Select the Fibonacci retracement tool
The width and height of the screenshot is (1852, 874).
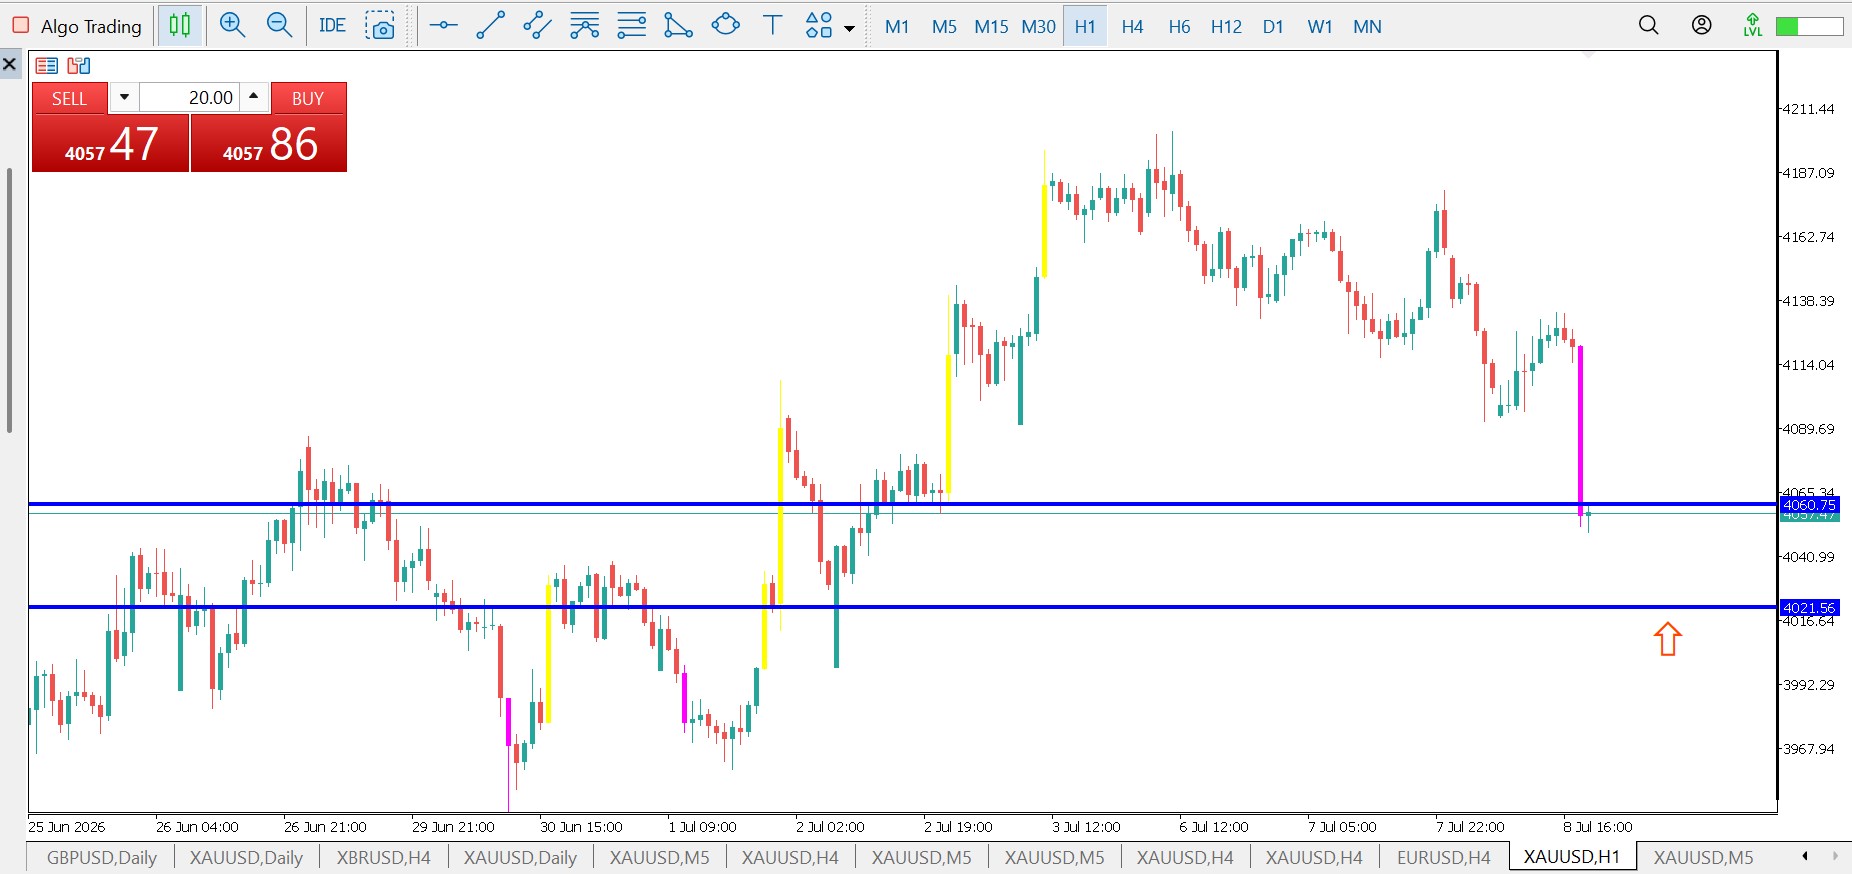point(631,26)
